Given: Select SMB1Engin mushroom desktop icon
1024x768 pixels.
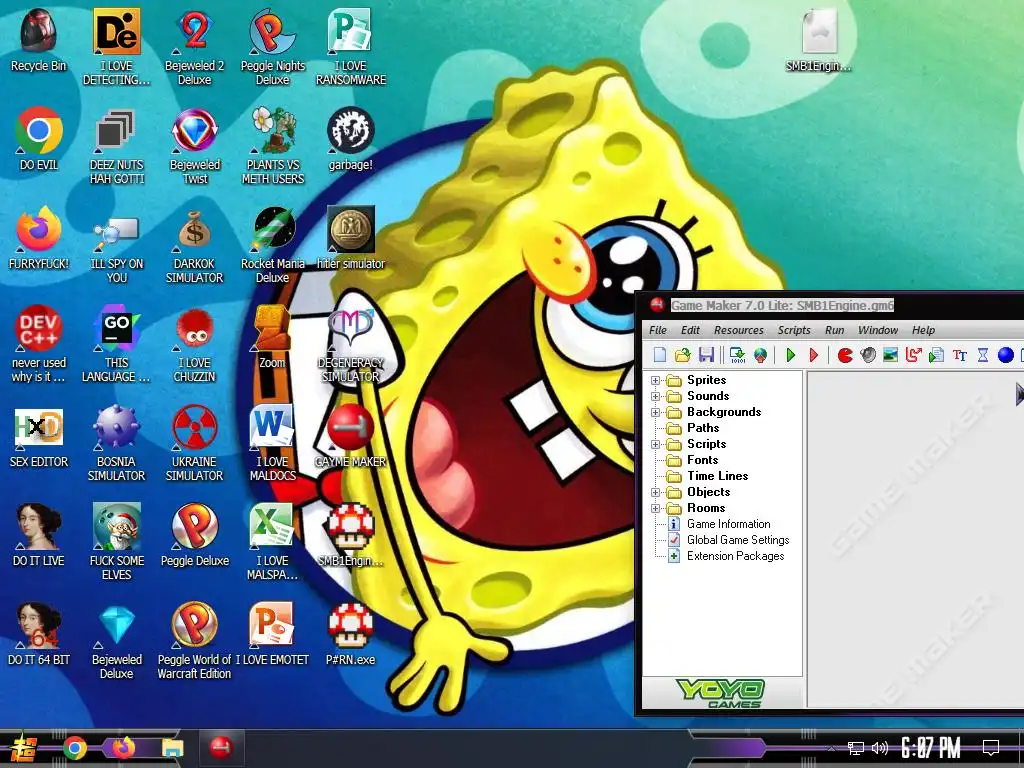Looking at the screenshot, I should click(351, 536).
